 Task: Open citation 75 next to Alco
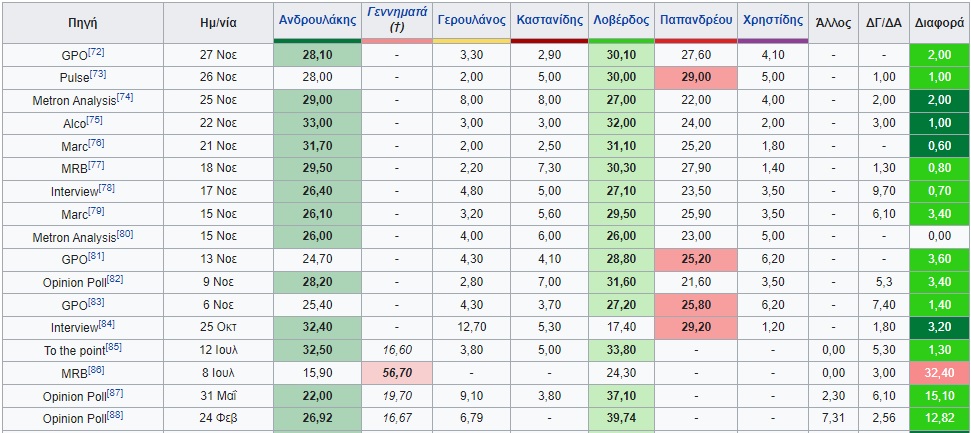[94, 119]
